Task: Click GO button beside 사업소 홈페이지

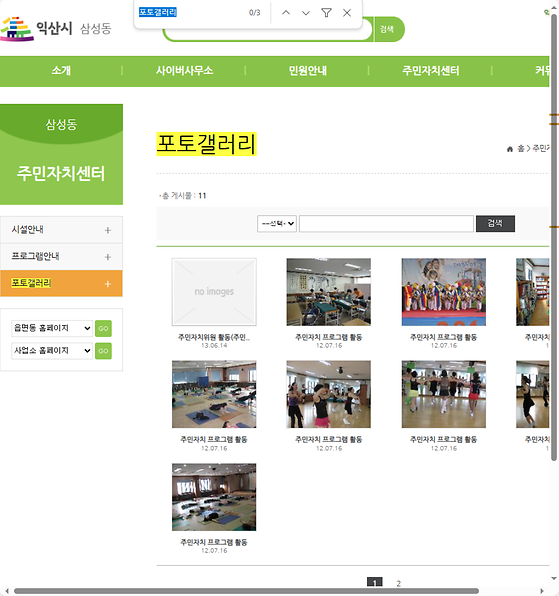Action: click(x=103, y=351)
